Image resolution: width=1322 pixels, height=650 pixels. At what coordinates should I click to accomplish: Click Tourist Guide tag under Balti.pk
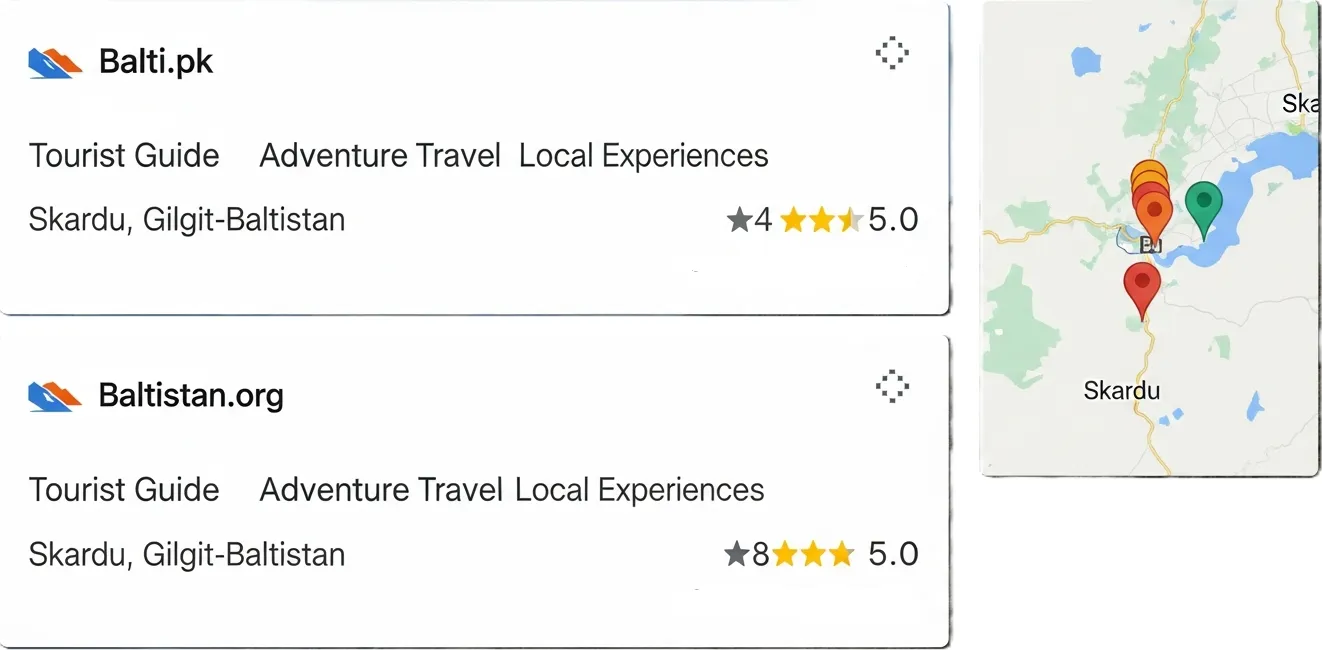[124, 156]
